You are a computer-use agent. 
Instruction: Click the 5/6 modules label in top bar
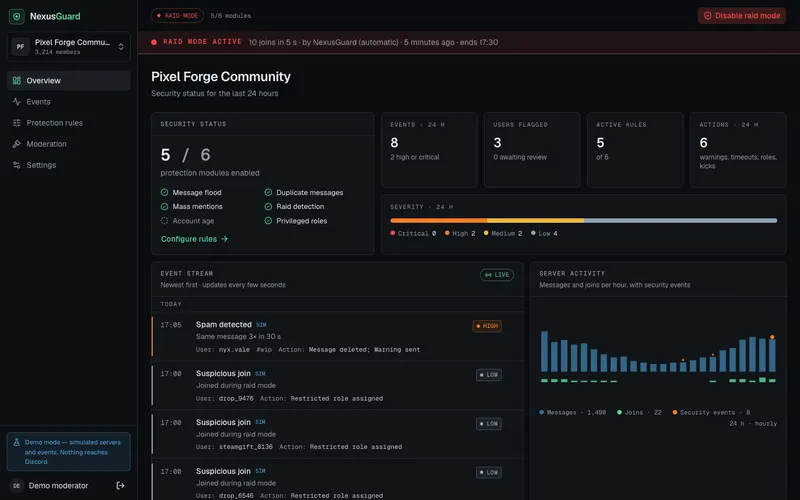click(x=231, y=16)
